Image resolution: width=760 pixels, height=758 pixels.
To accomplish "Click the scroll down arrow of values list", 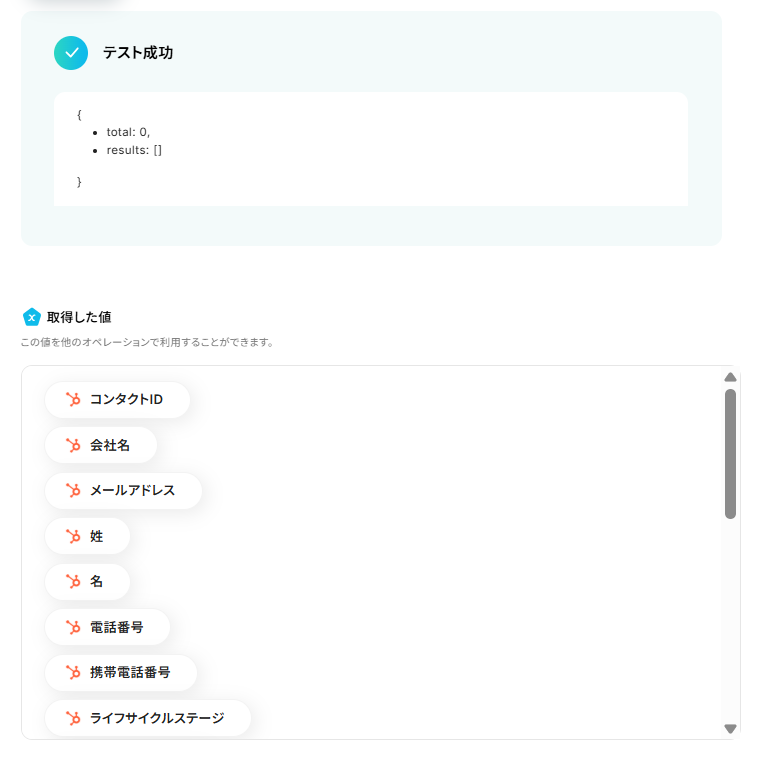I will tap(730, 728).
